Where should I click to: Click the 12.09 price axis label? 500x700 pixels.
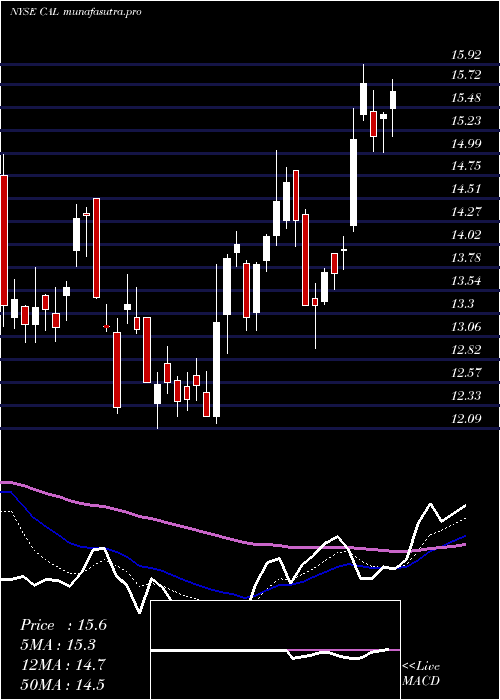[x=466, y=418]
